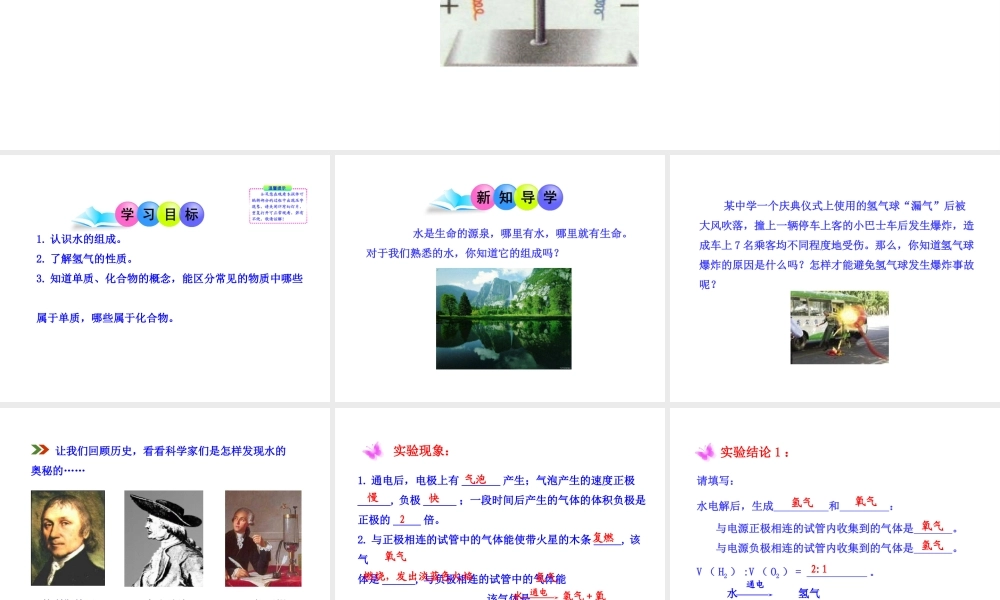Click the electrolysis apparatus image at top
This screenshot has width=1000, height=600.
[539, 33]
